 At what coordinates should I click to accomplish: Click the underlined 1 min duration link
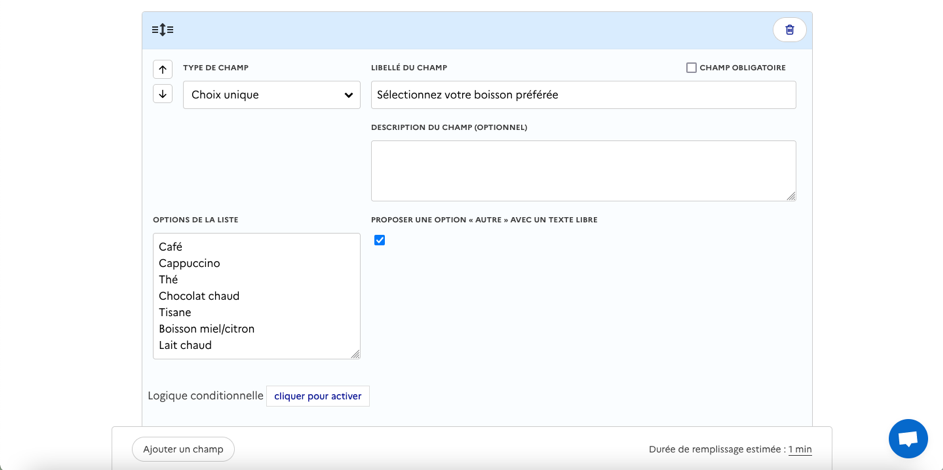pyautogui.click(x=799, y=450)
